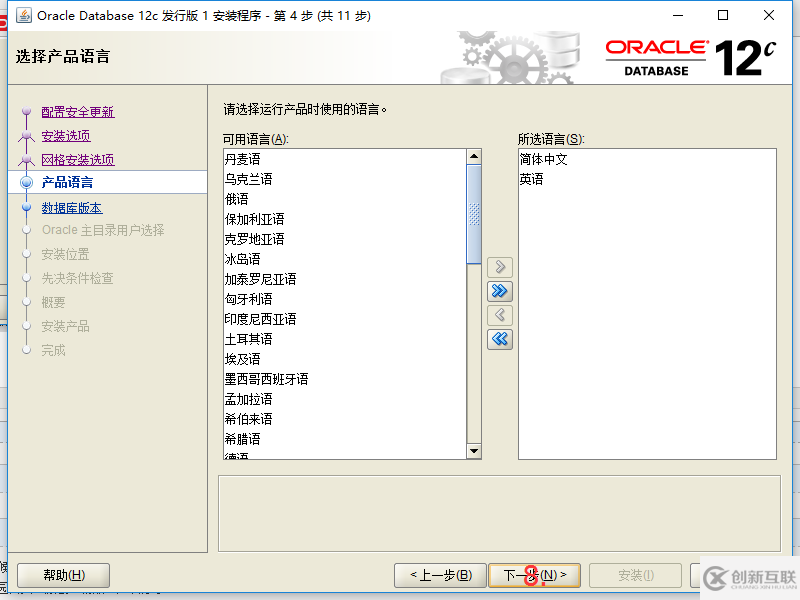Open the 网格安装选项 step link

[78, 160]
